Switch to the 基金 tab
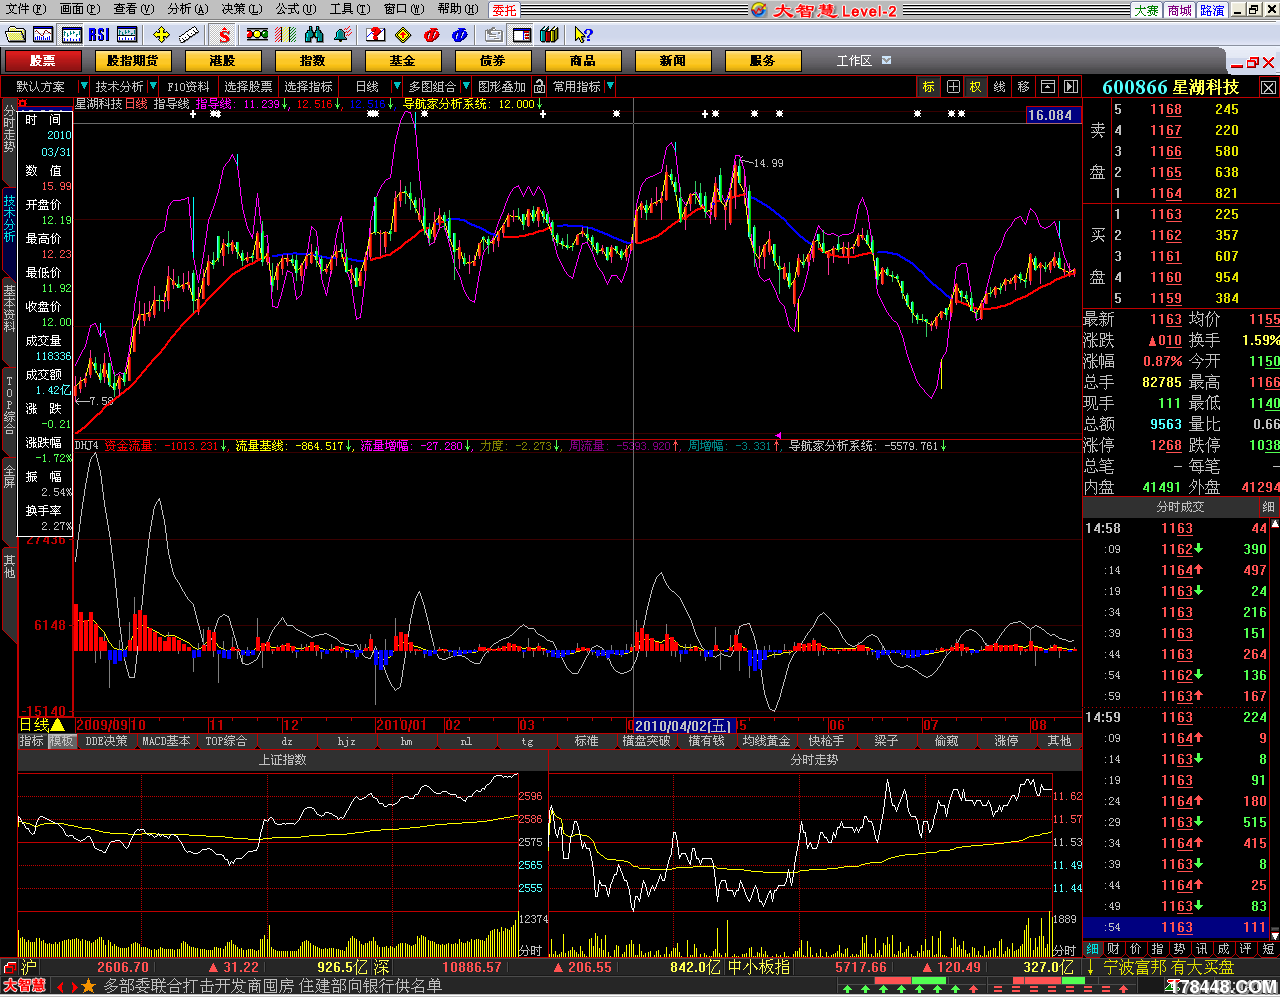This screenshot has height=997, width=1280. 402,61
